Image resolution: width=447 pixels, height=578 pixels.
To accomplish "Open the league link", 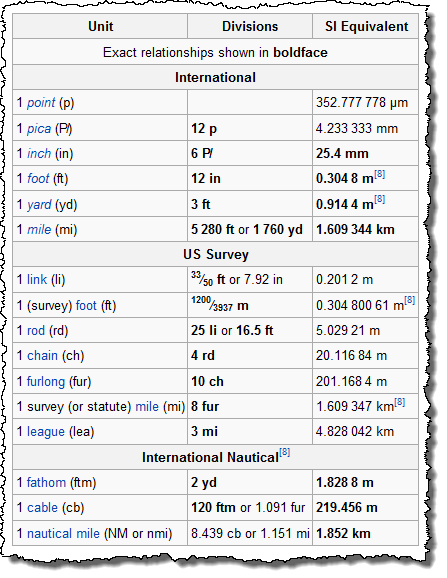I will 46,432.
